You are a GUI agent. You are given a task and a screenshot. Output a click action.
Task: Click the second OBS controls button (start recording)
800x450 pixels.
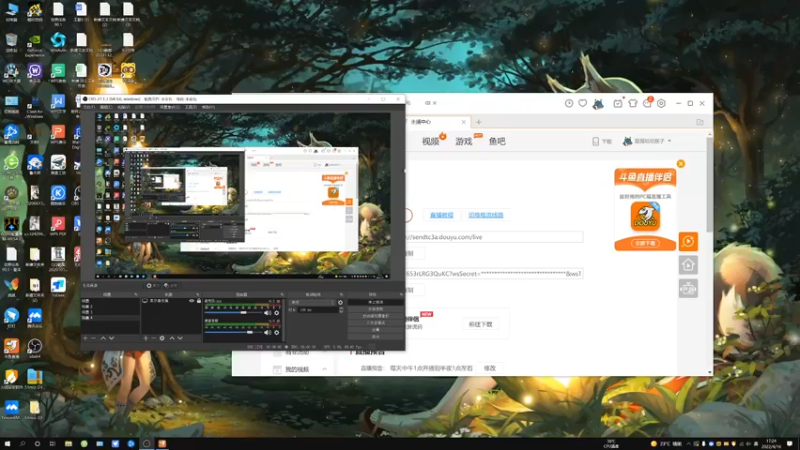point(376,309)
